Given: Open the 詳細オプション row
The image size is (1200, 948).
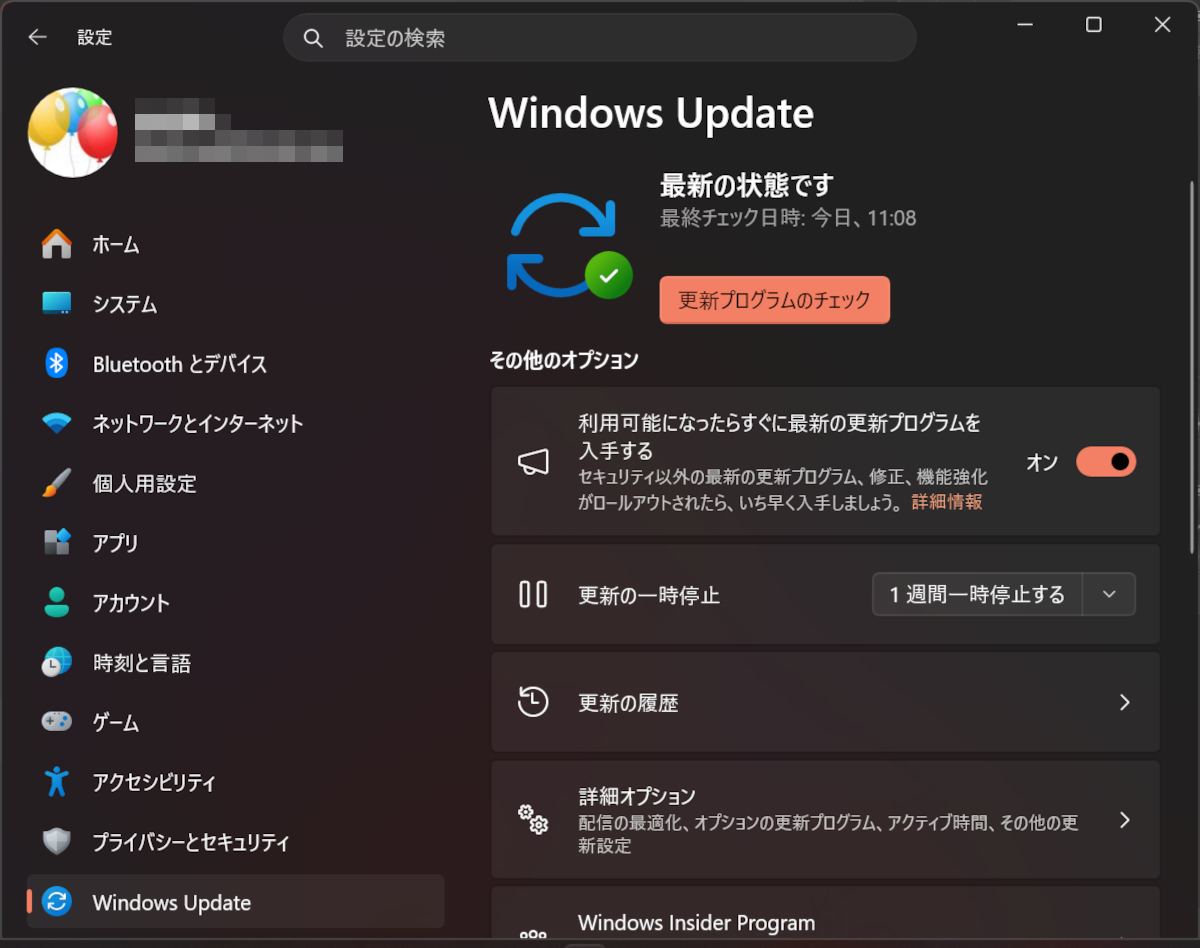Looking at the screenshot, I should point(825,819).
